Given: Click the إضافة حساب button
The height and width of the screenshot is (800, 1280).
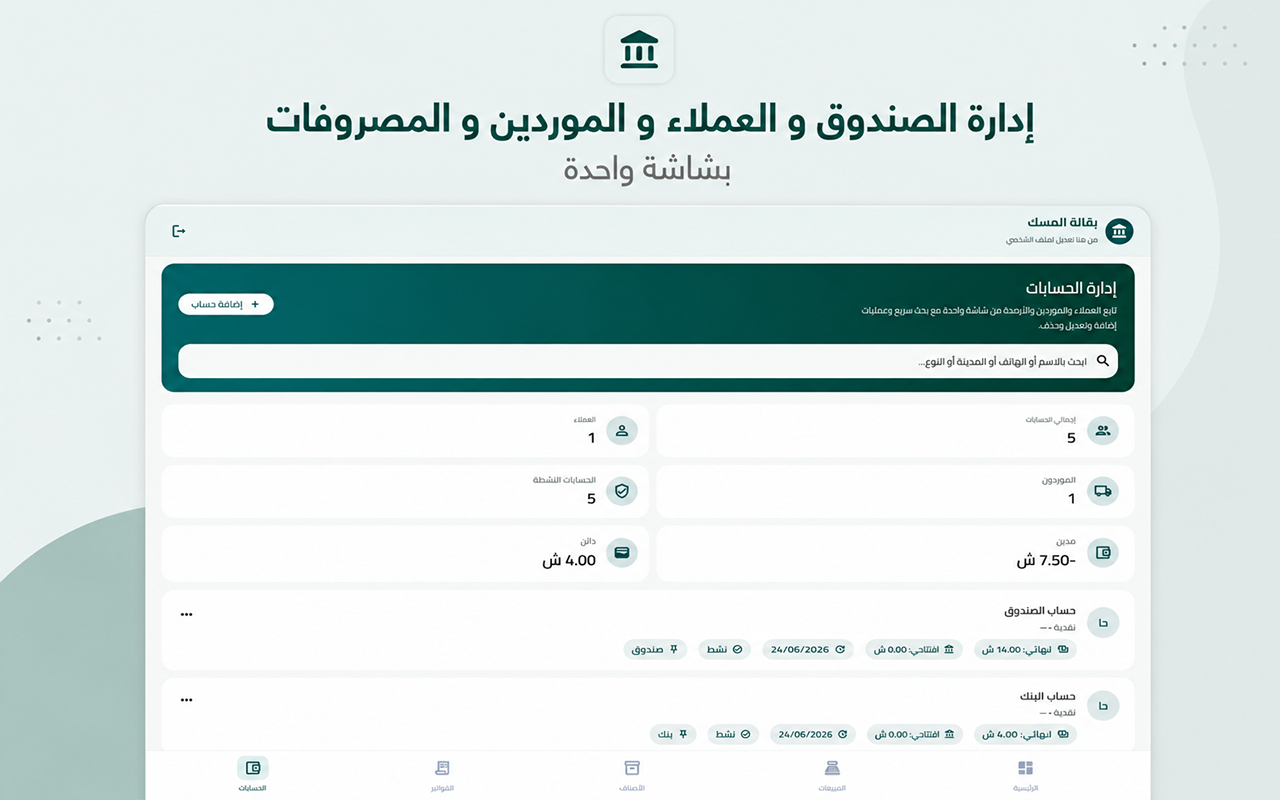Looking at the screenshot, I should tap(226, 304).
